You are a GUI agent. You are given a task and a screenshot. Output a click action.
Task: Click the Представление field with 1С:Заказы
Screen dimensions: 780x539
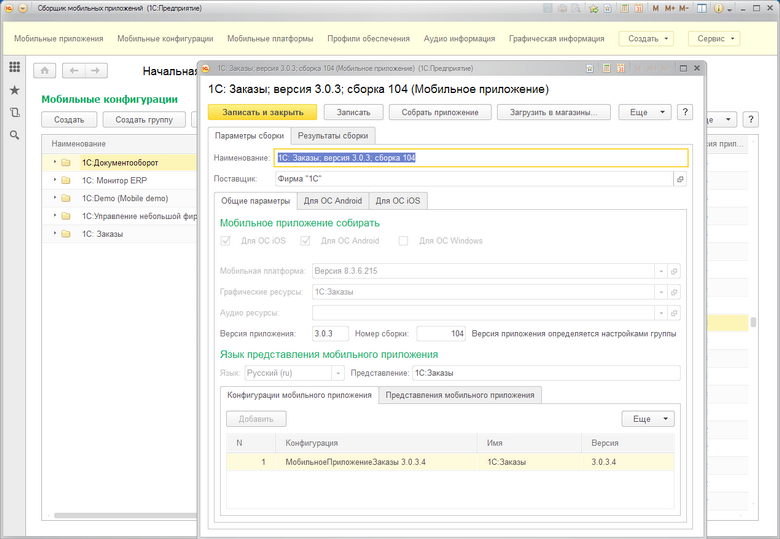546,373
